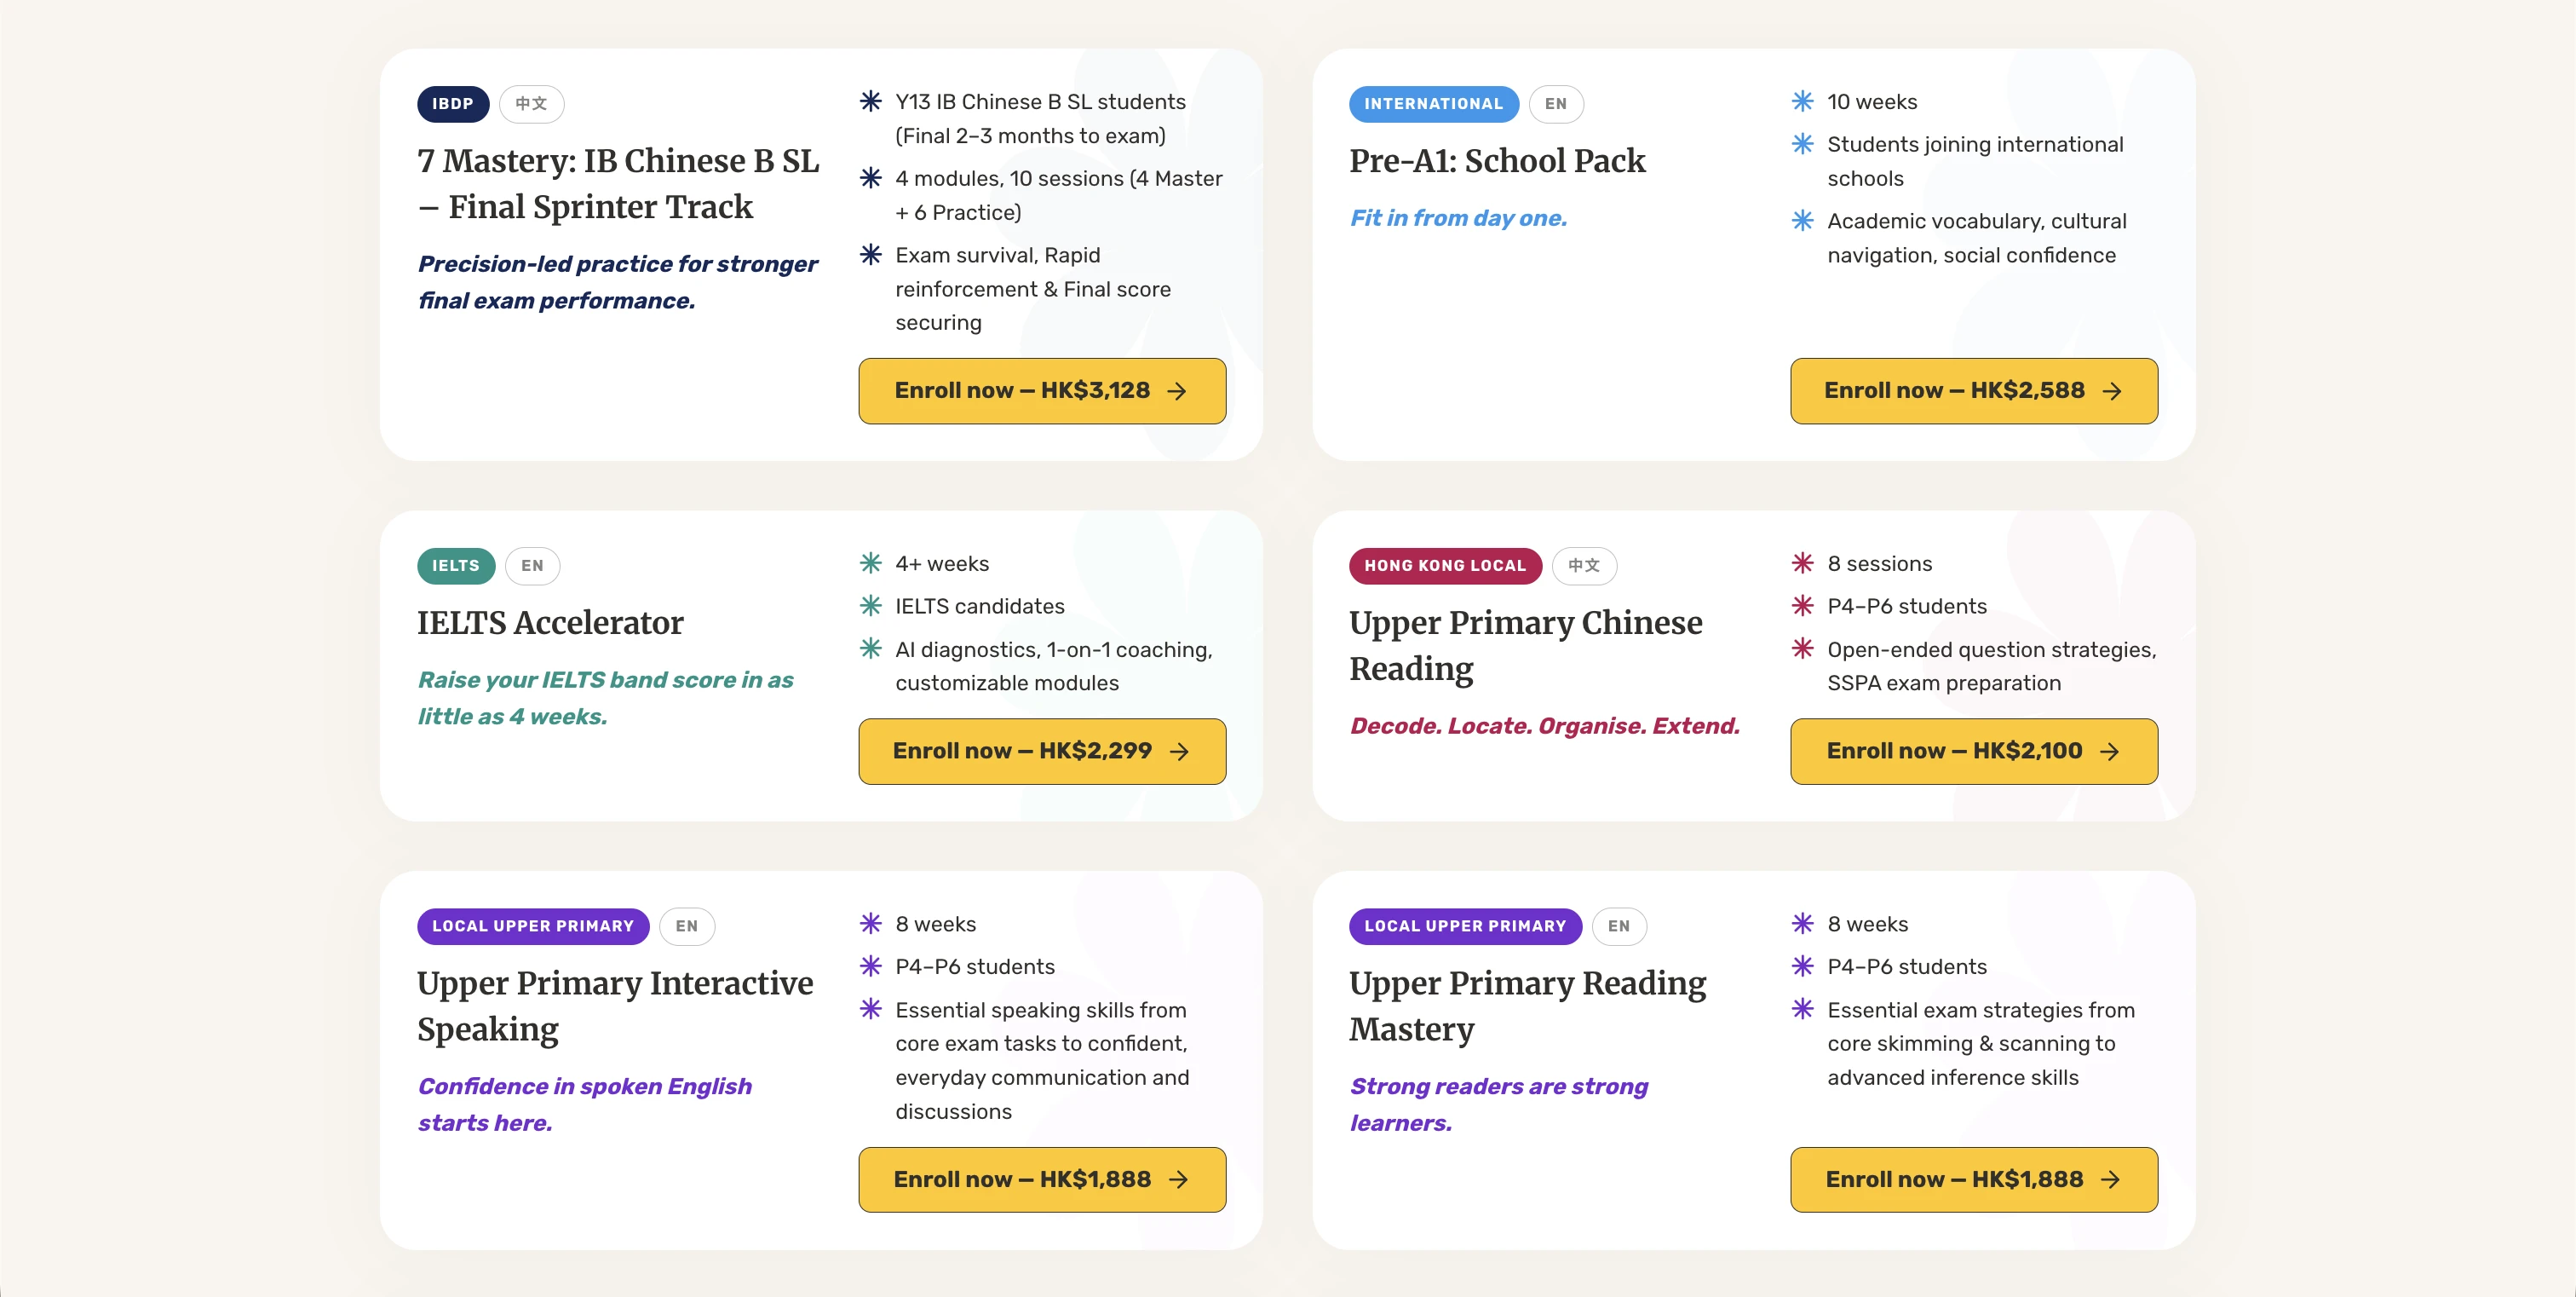Click the EN language tag on Pre-A1 card

point(1556,104)
